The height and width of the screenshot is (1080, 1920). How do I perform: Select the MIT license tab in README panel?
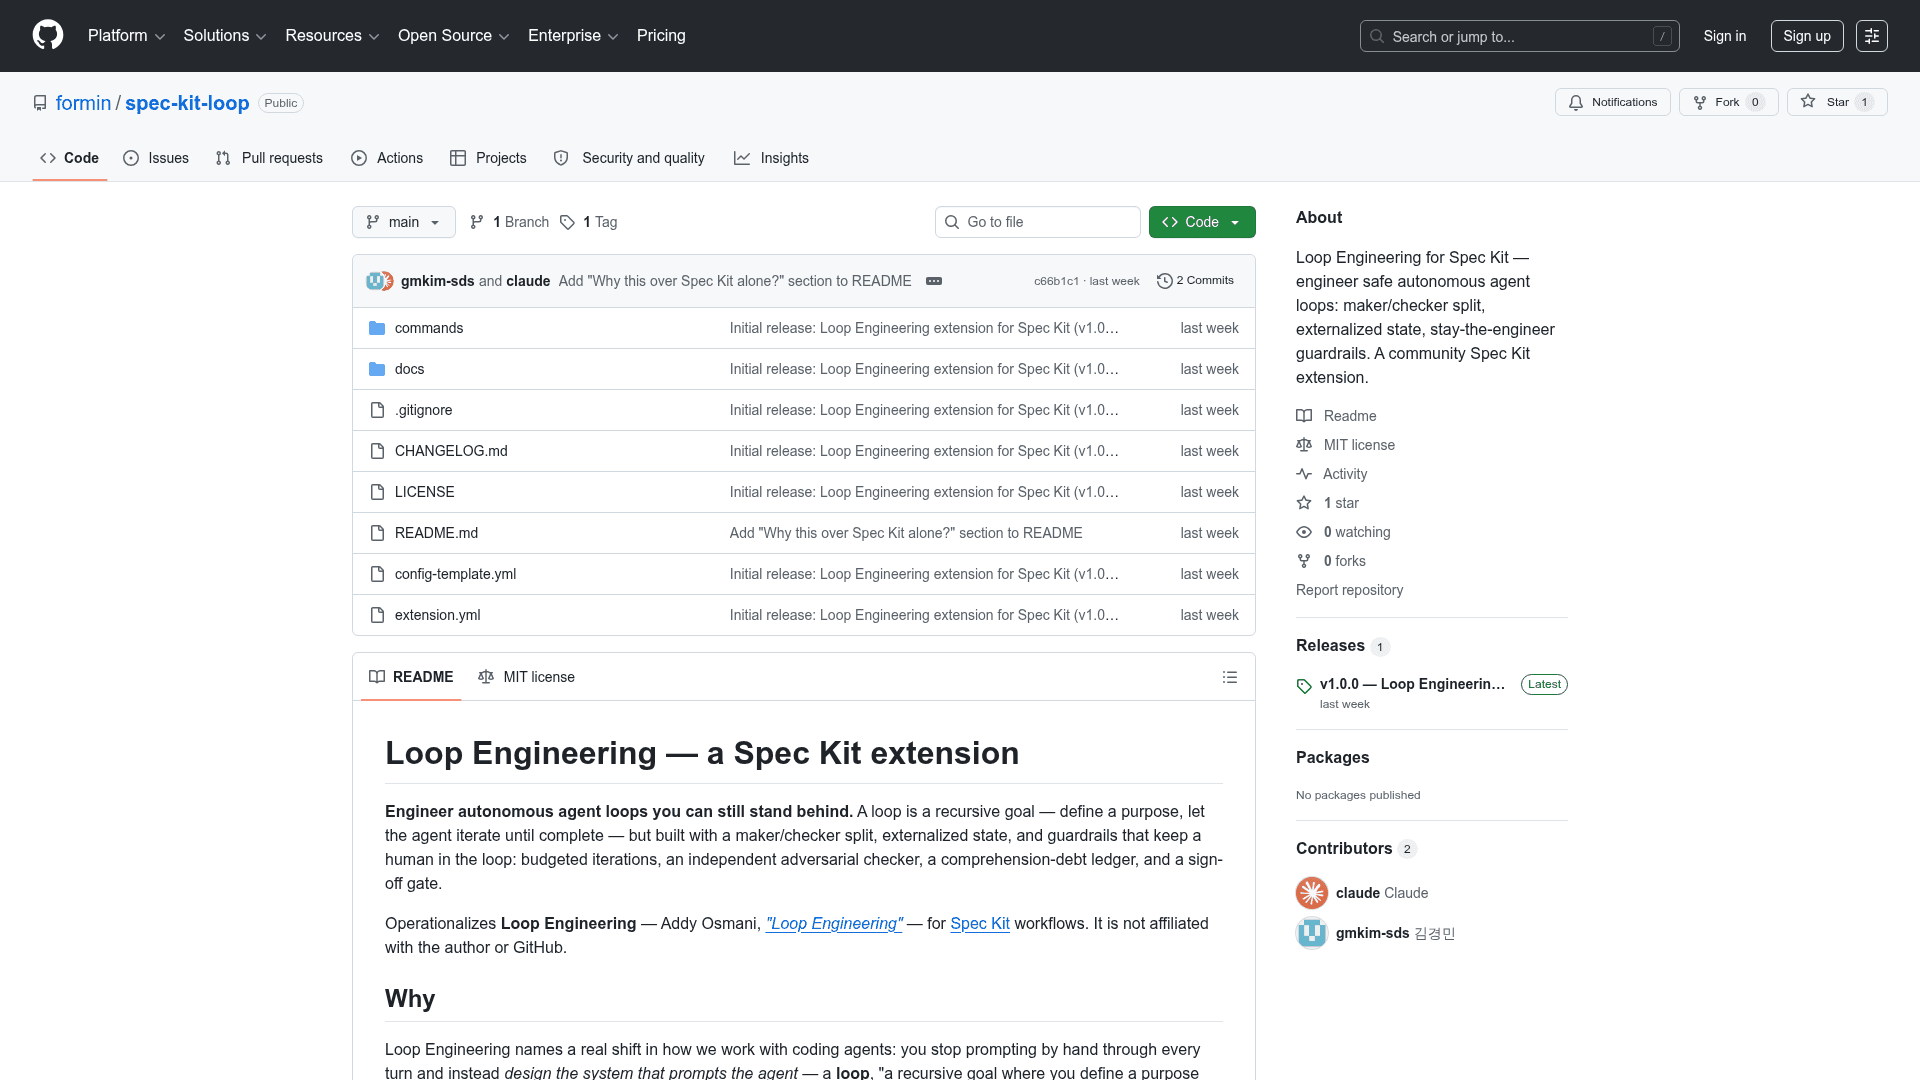pyautogui.click(x=526, y=677)
